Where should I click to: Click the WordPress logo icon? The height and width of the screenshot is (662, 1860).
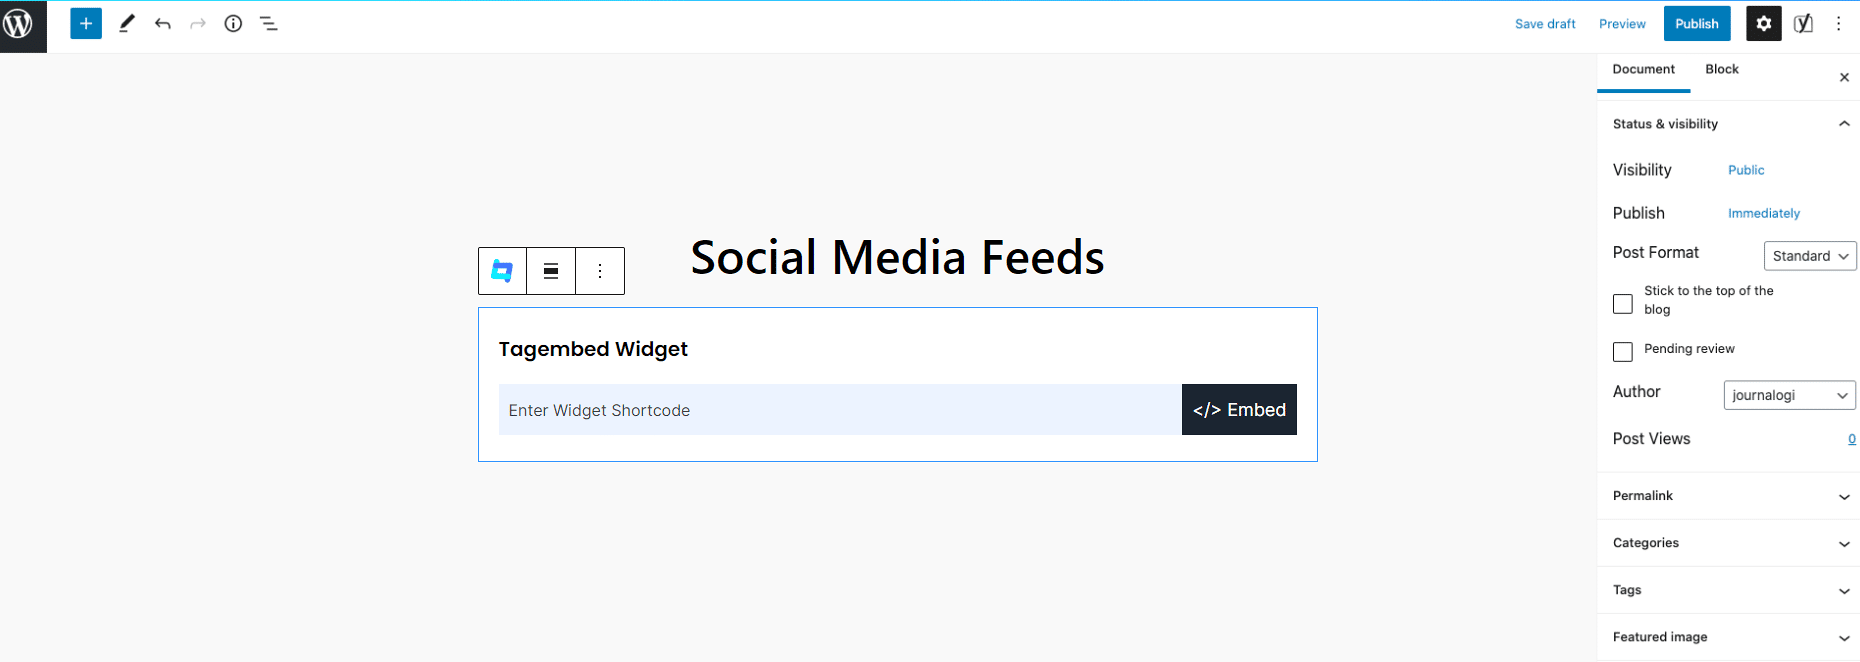point(21,24)
